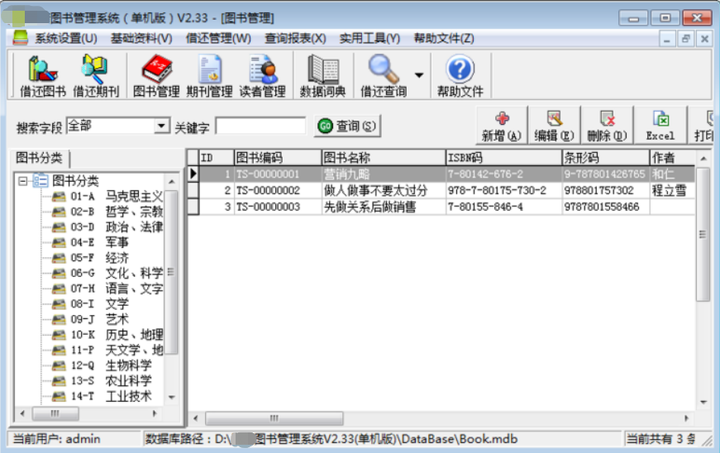Click the 关键字 input field
Viewport: 720px width, 453px height.
click(x=260, y=126)
